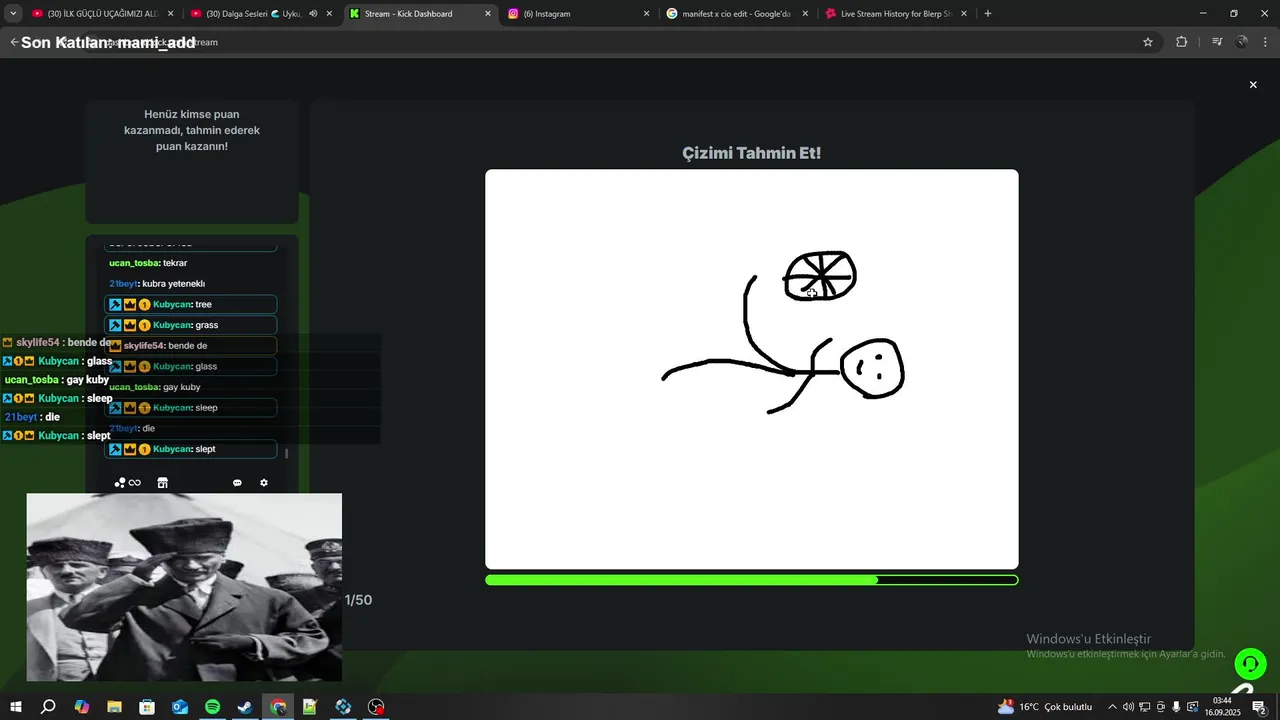Screen dimensions: 1280x720
Task: Click skylife54 'bende de' message in panel
Action: point(191,346)
